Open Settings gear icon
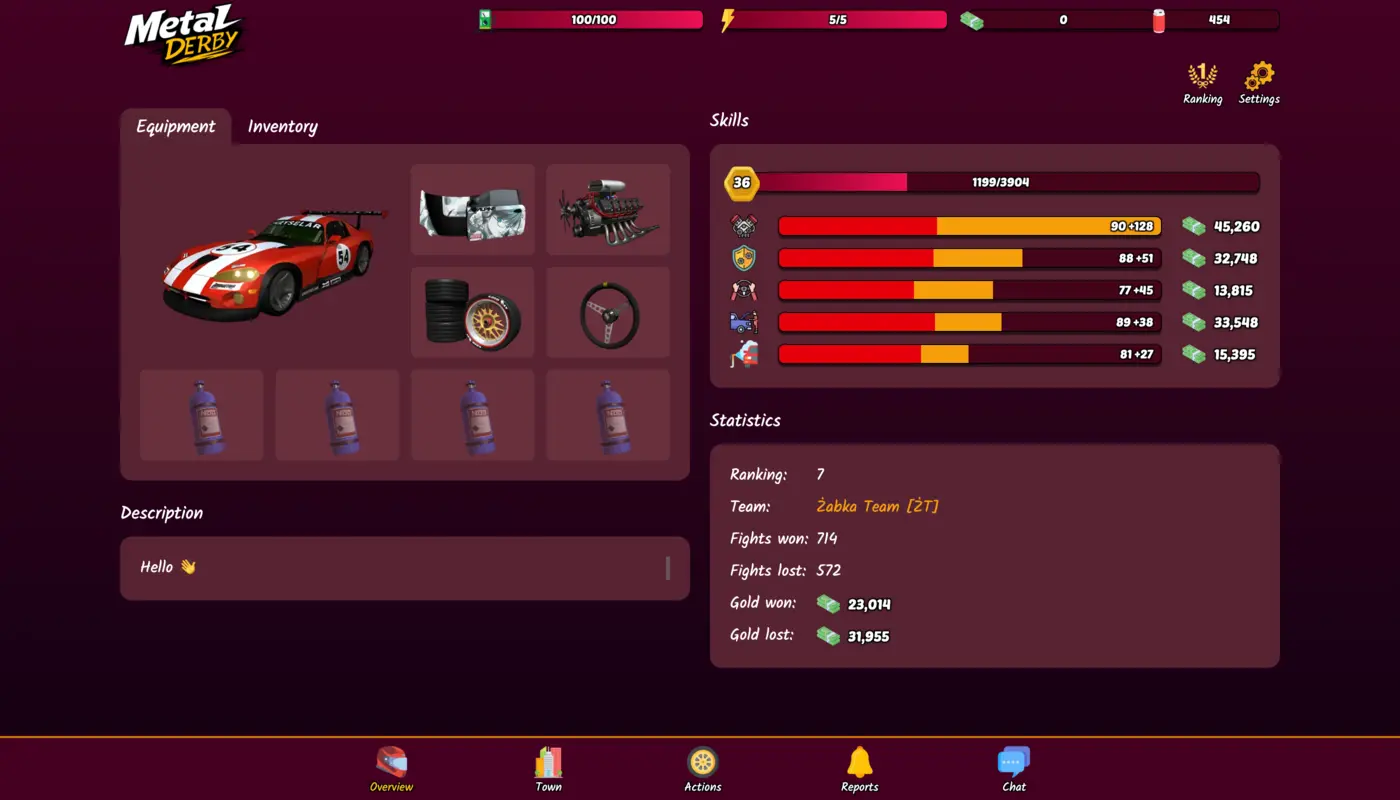This screenshot has height=800, width=1400. 1259,82
